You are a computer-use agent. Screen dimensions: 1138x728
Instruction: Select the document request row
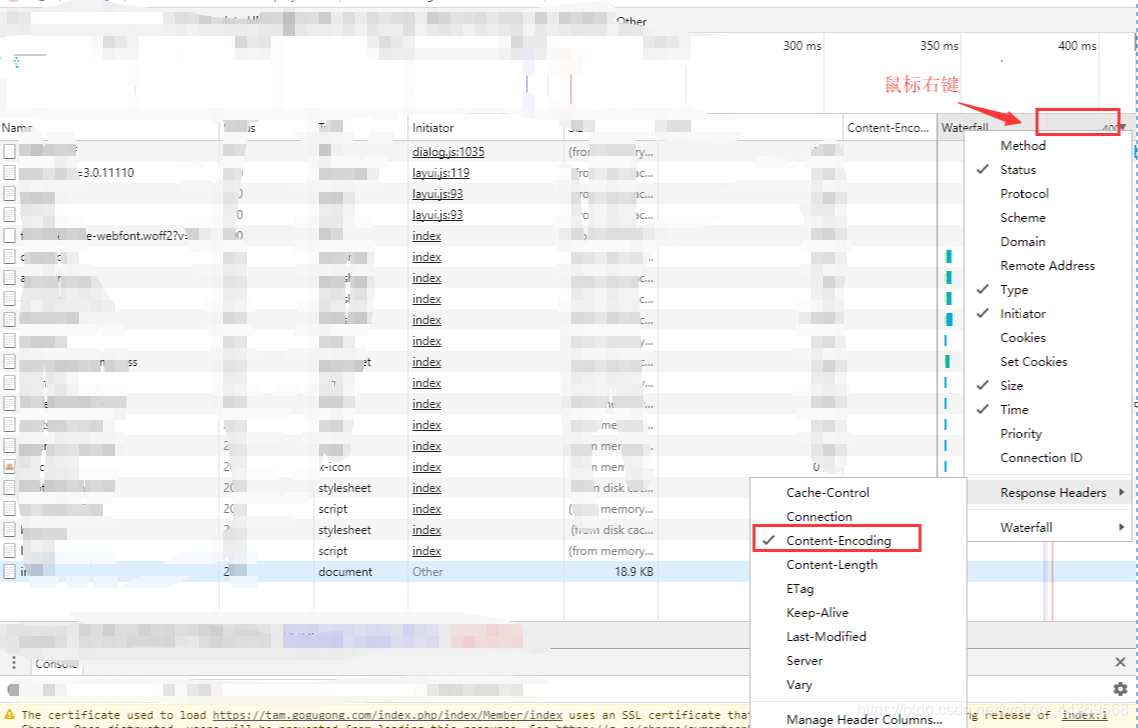pyautogui.click(x=374, y=571)
